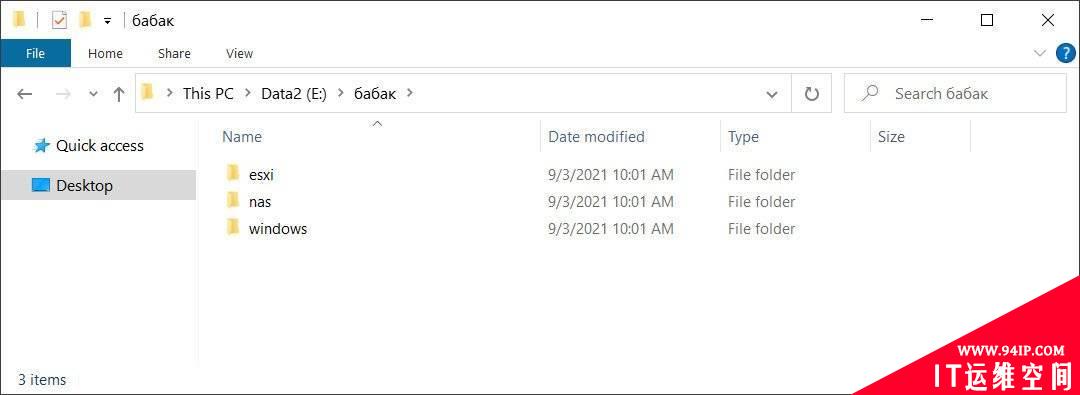The width and height of the screenshot is (1080, 395).
Task: Click in the Search бабак box
Action: point(955,94)
